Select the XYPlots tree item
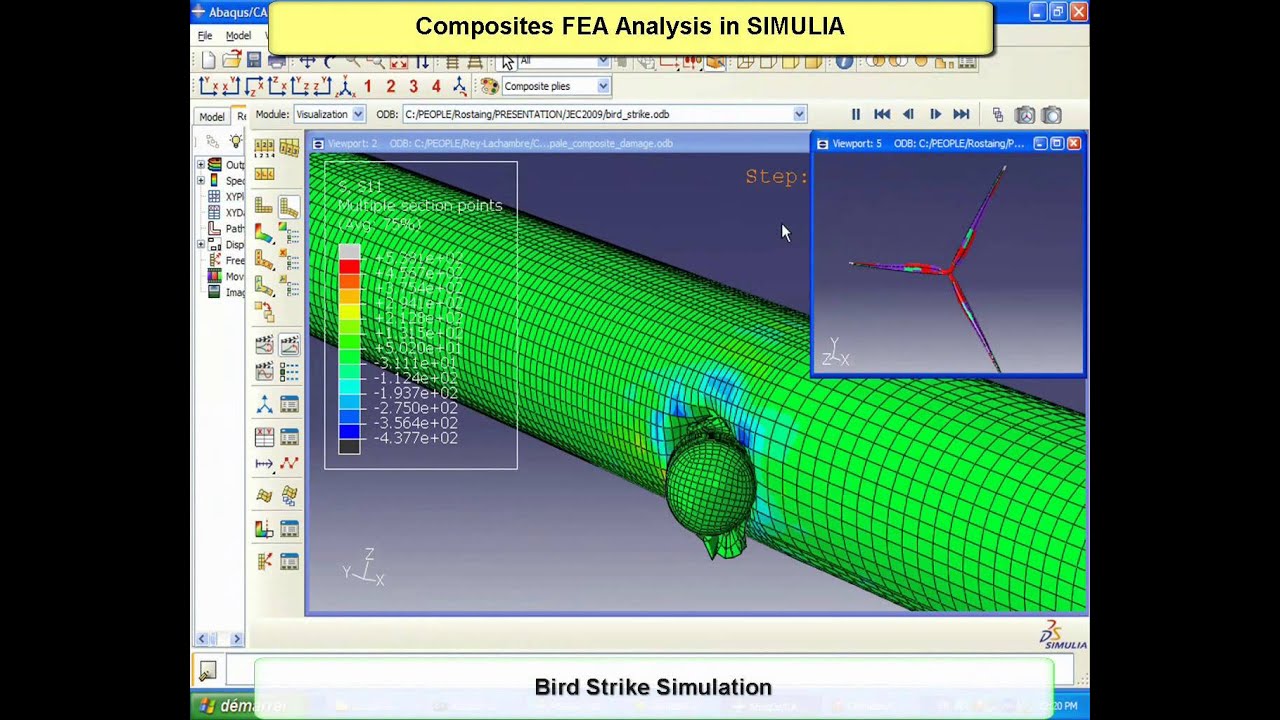Image resolution: width=1280 pixels, height=720 pixels. [x=226, y=197]
